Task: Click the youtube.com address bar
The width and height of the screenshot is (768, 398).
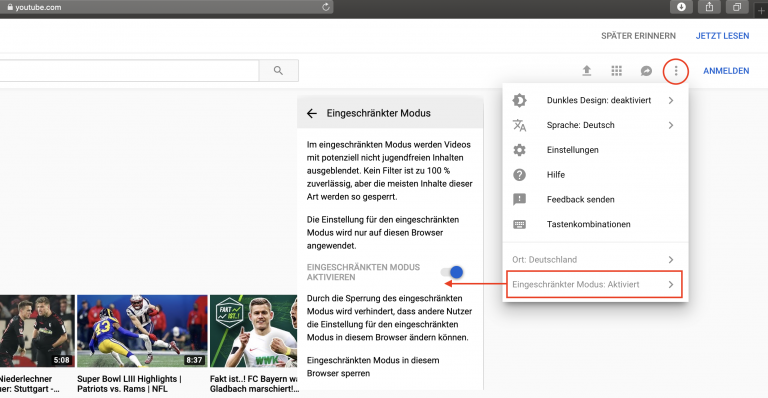Action: pos(167,7)
